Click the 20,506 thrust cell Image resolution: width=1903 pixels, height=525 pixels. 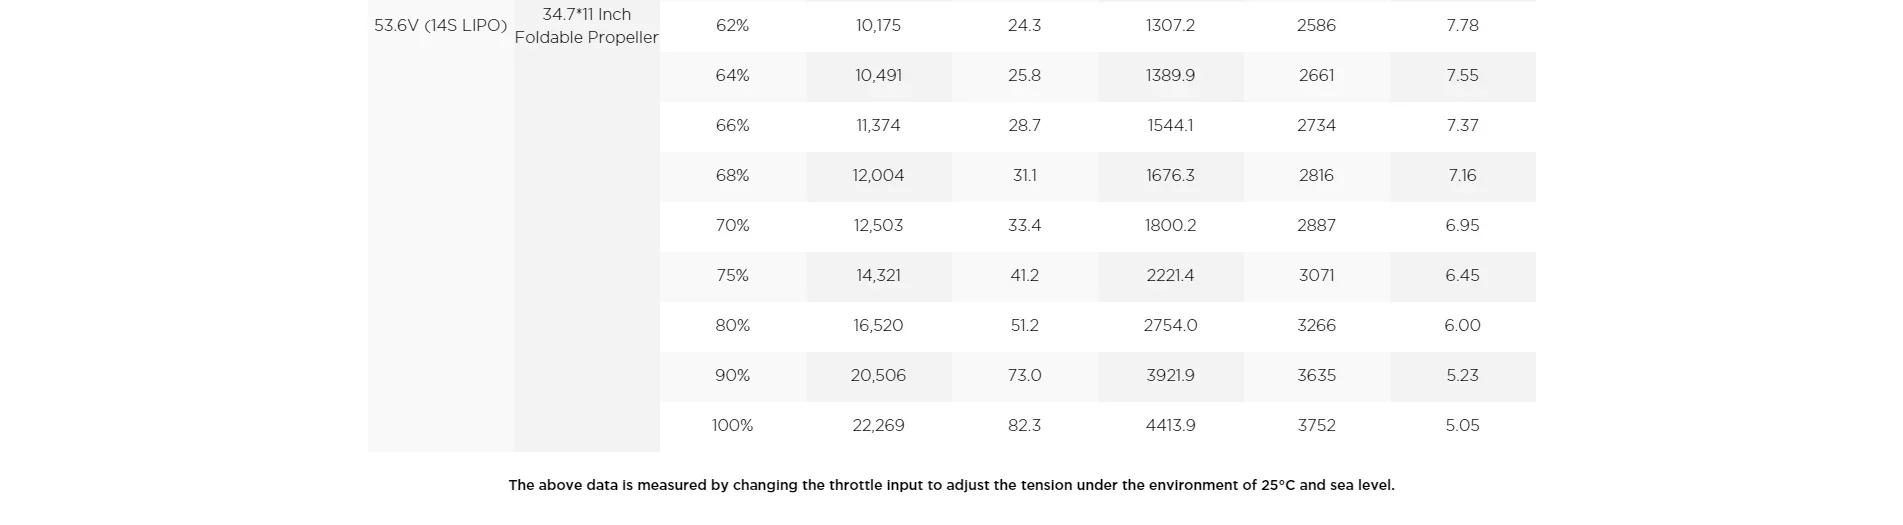point(879,376)
